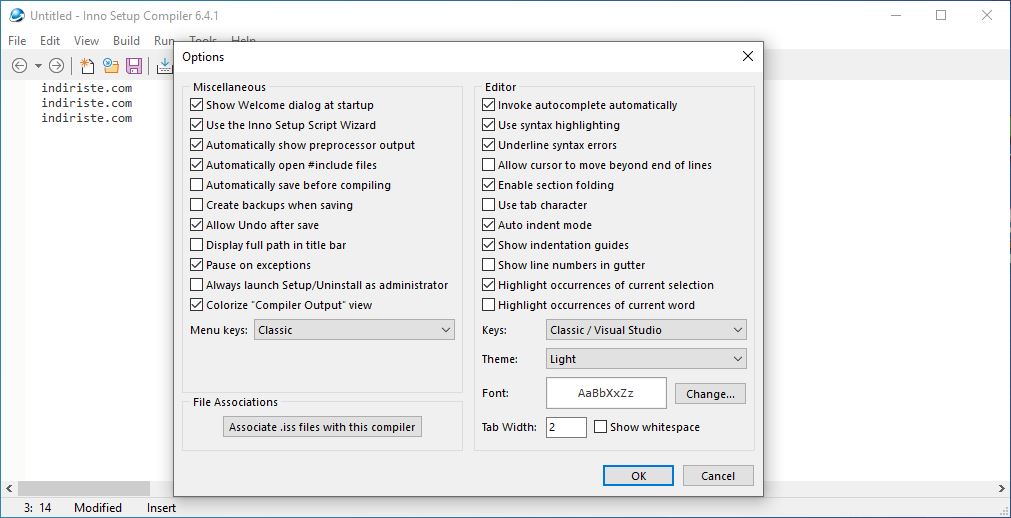Screen dimensions: 1011x518
Task: Open the View menu
Action: coord(86,41)
